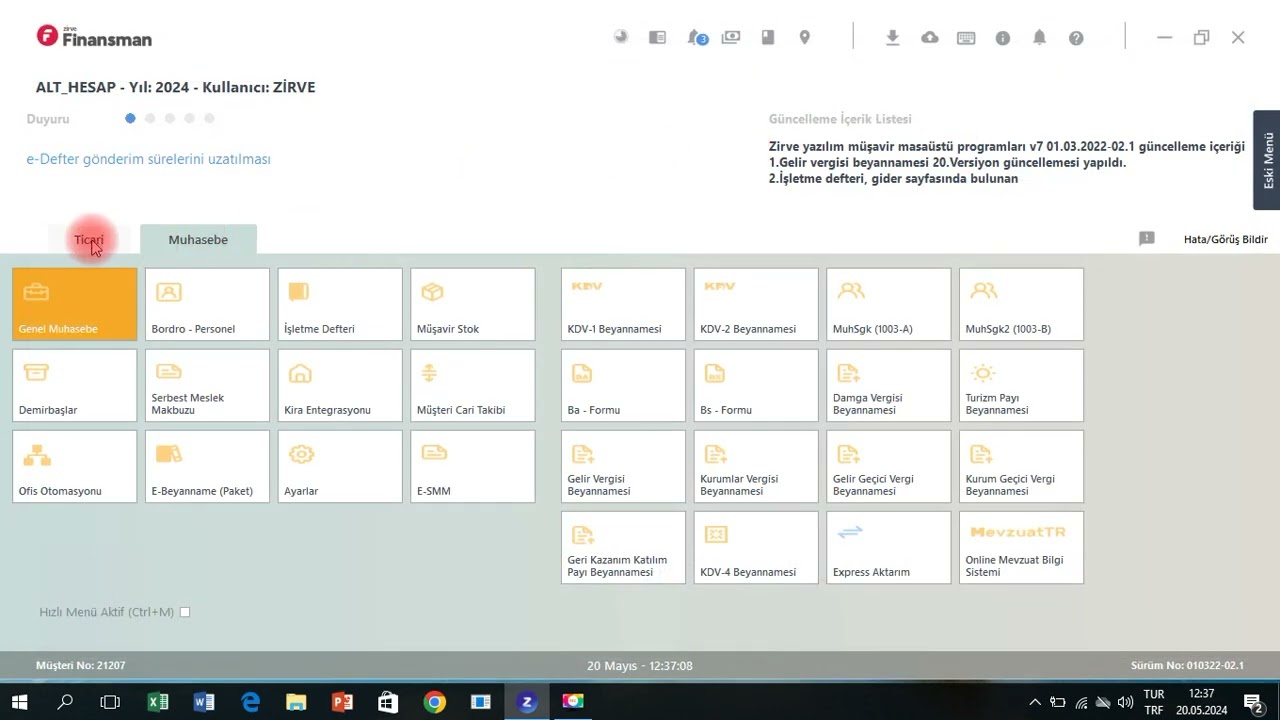Click the money banknote icon in the header

pyautogui.click(x=731, y=37)
